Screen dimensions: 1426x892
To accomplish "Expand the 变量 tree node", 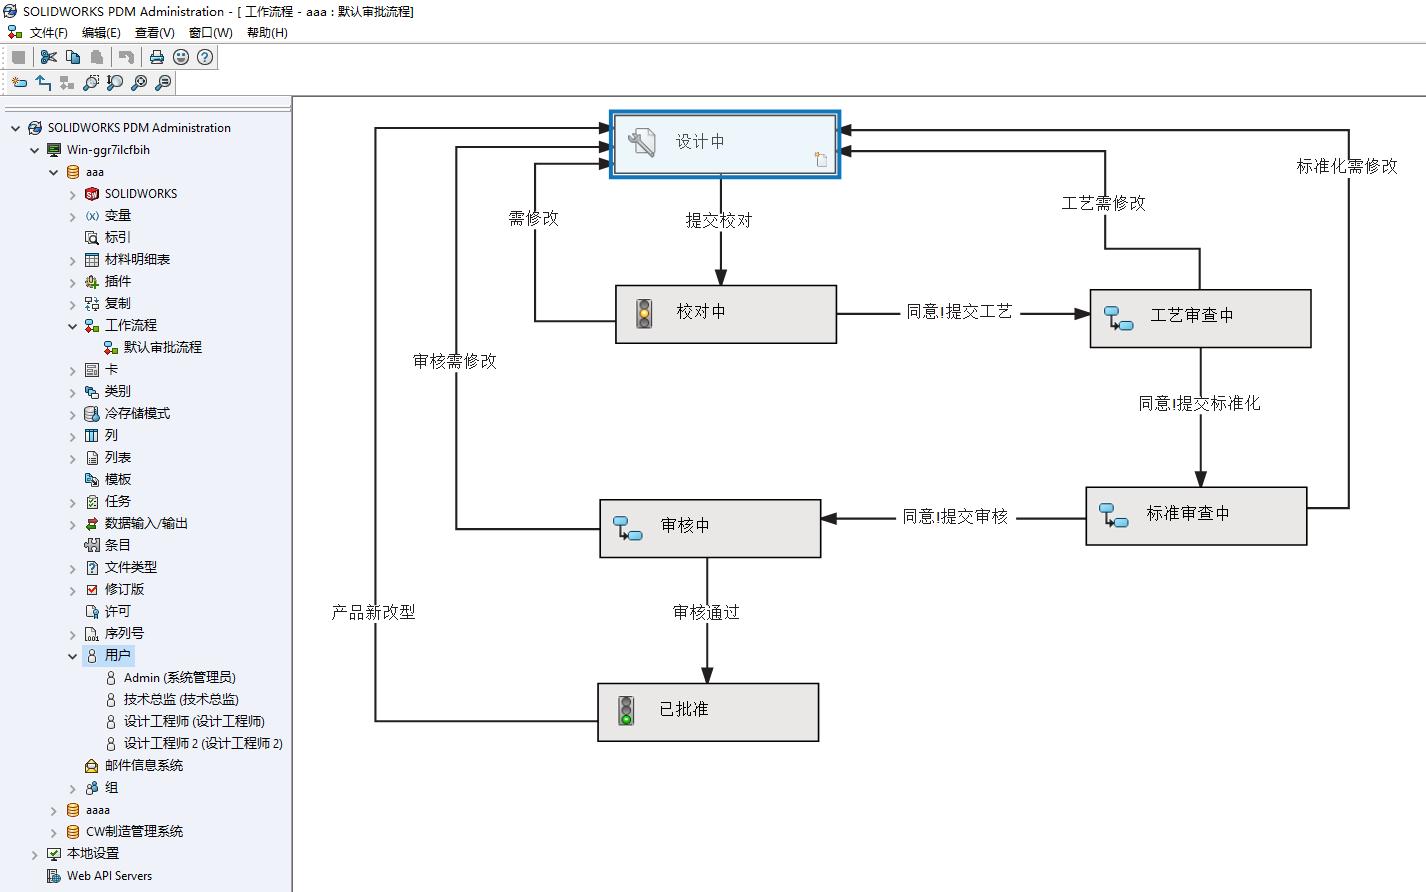I will (x=73, y=216).
